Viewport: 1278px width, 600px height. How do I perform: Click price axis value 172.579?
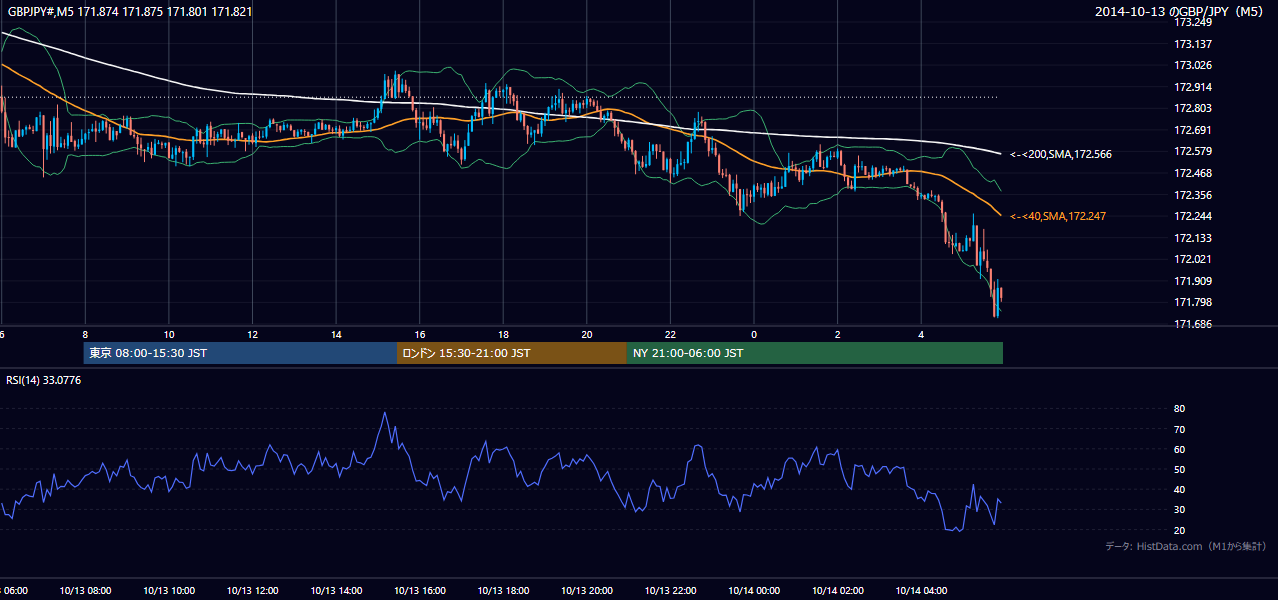tap(1192, 151)
